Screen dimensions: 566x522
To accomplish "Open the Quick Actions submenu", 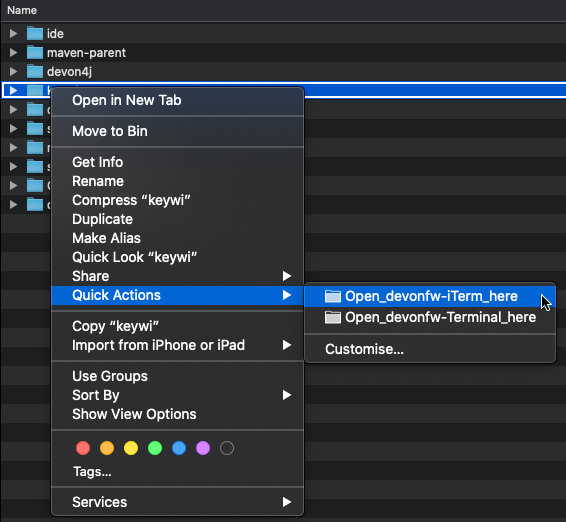I will click(x=177, y=295).
